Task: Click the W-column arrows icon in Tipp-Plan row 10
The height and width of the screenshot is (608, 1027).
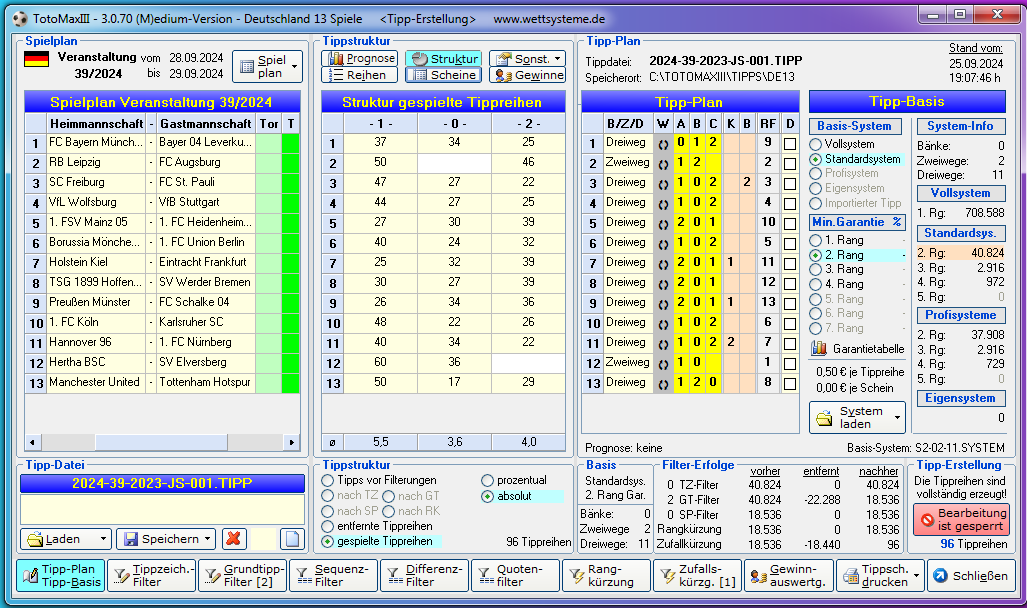Action: tap(663, 323)
